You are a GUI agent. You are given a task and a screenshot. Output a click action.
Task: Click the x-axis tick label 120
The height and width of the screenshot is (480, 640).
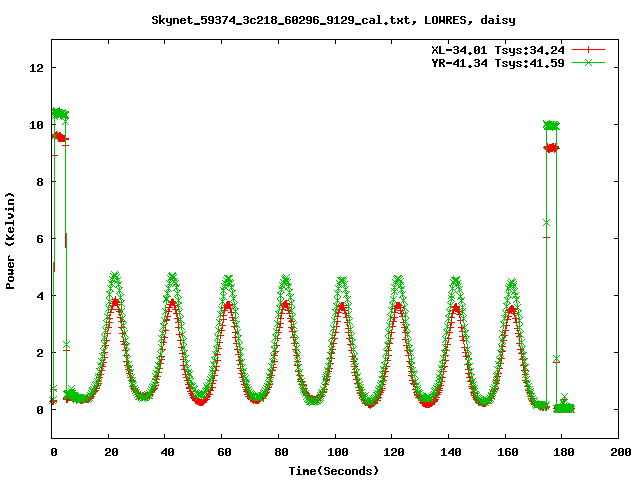pos(394,452)
